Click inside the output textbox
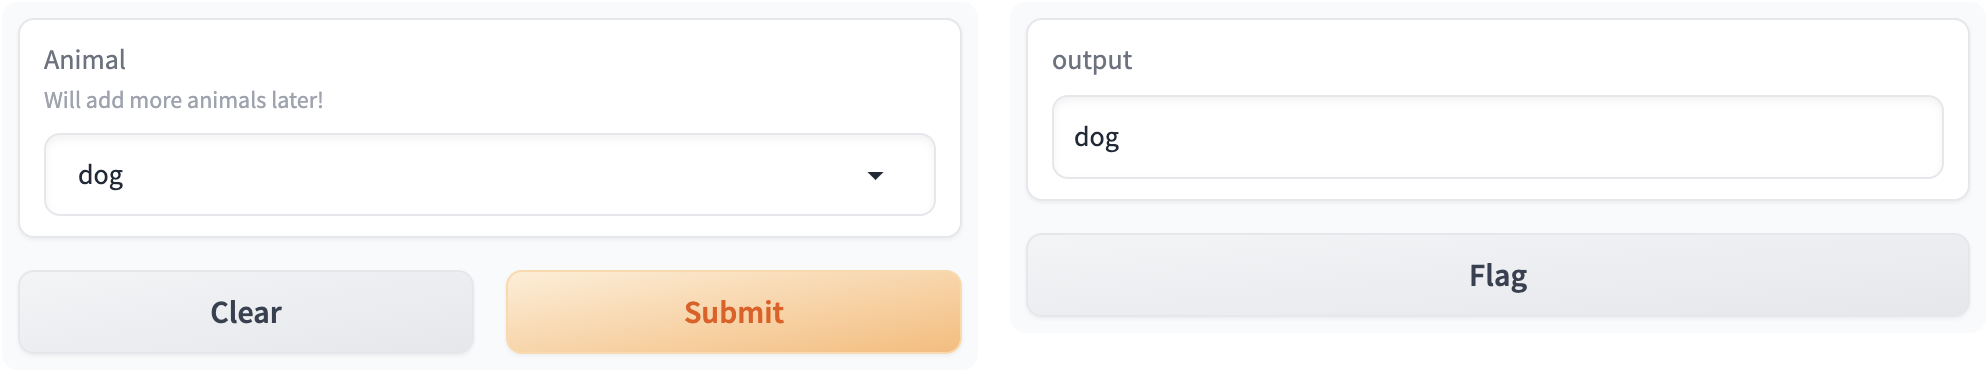Viewport: 1988px width, 380px height. (1498, 137)
